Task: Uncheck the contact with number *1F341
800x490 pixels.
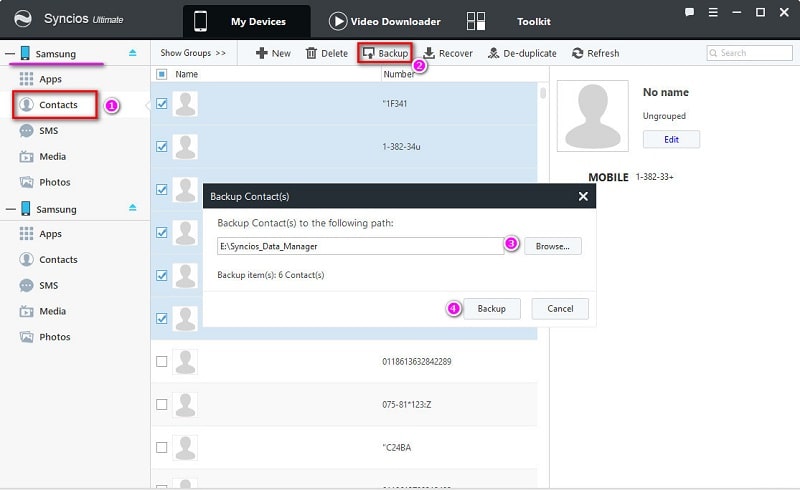Action: click(x=162, y=104)
